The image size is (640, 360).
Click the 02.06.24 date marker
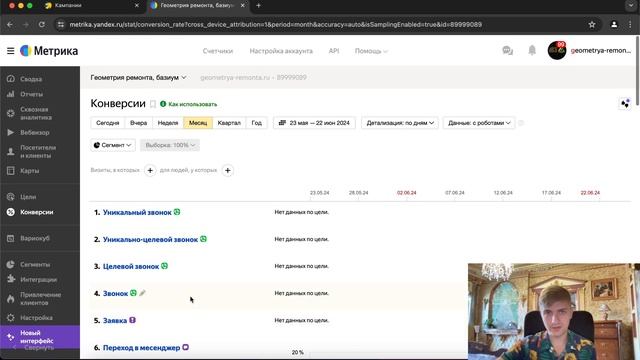(407, 193)
